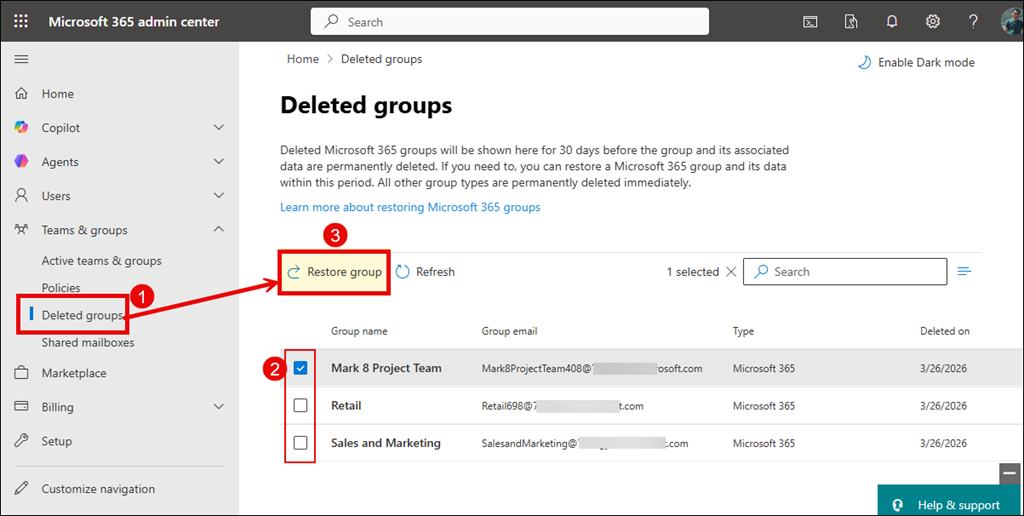
Task: Sort by Group email column header
Action: (x=509, y=331)
